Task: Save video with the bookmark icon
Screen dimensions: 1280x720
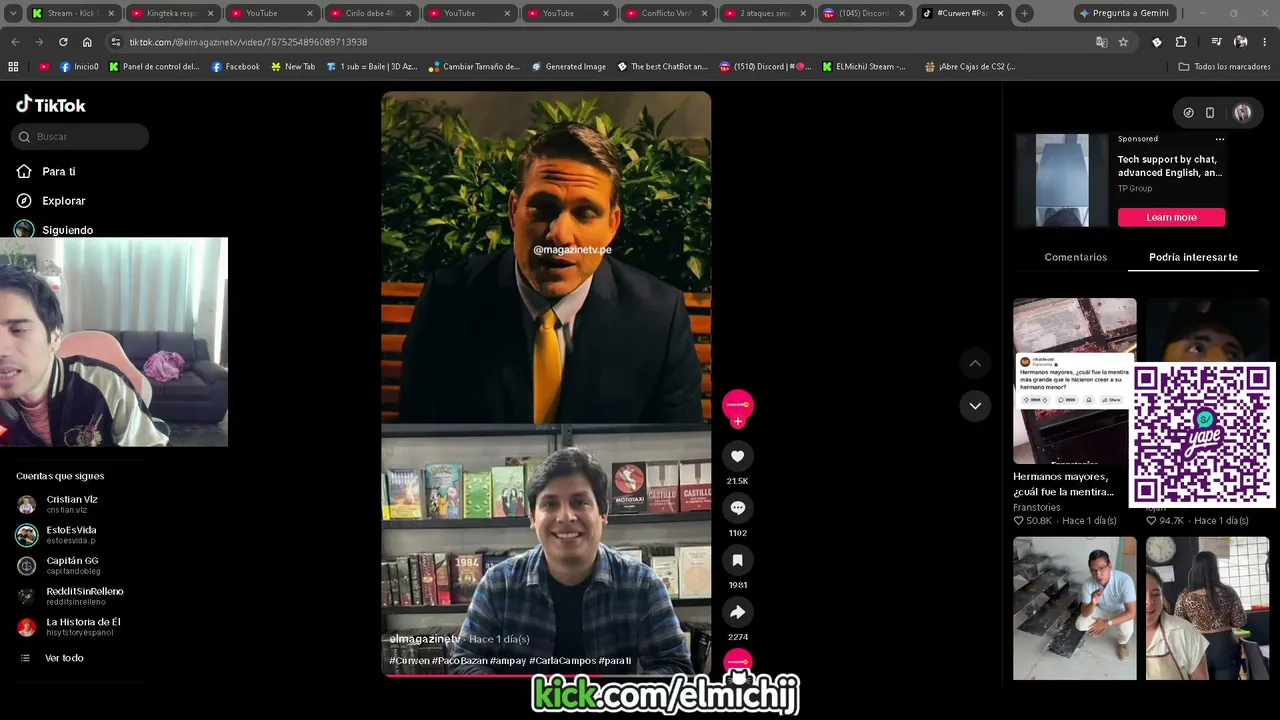Action: point(738,560)
